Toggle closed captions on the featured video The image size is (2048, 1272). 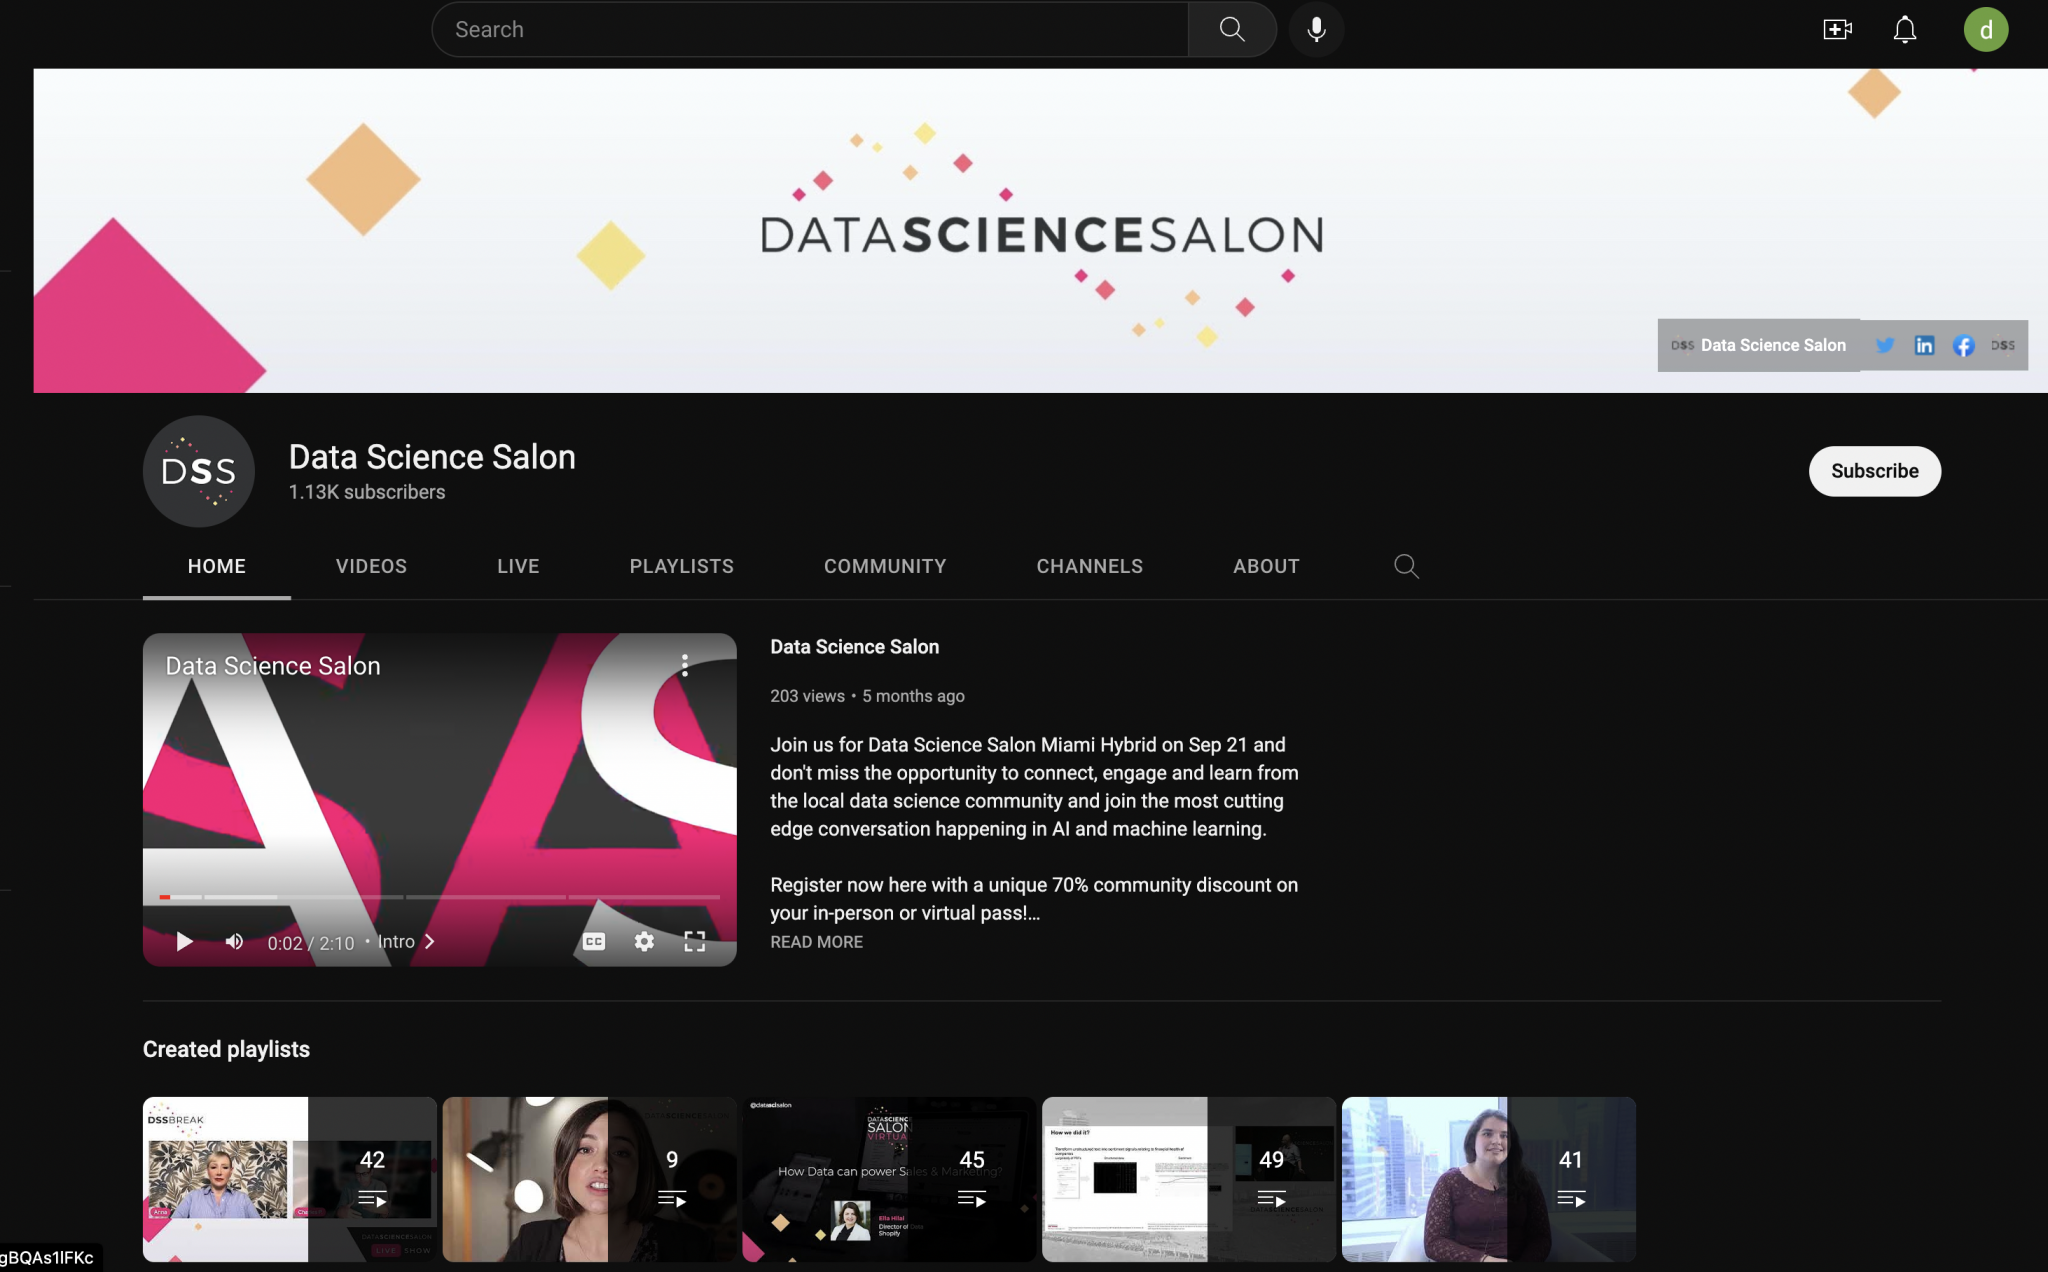[593, 941]
